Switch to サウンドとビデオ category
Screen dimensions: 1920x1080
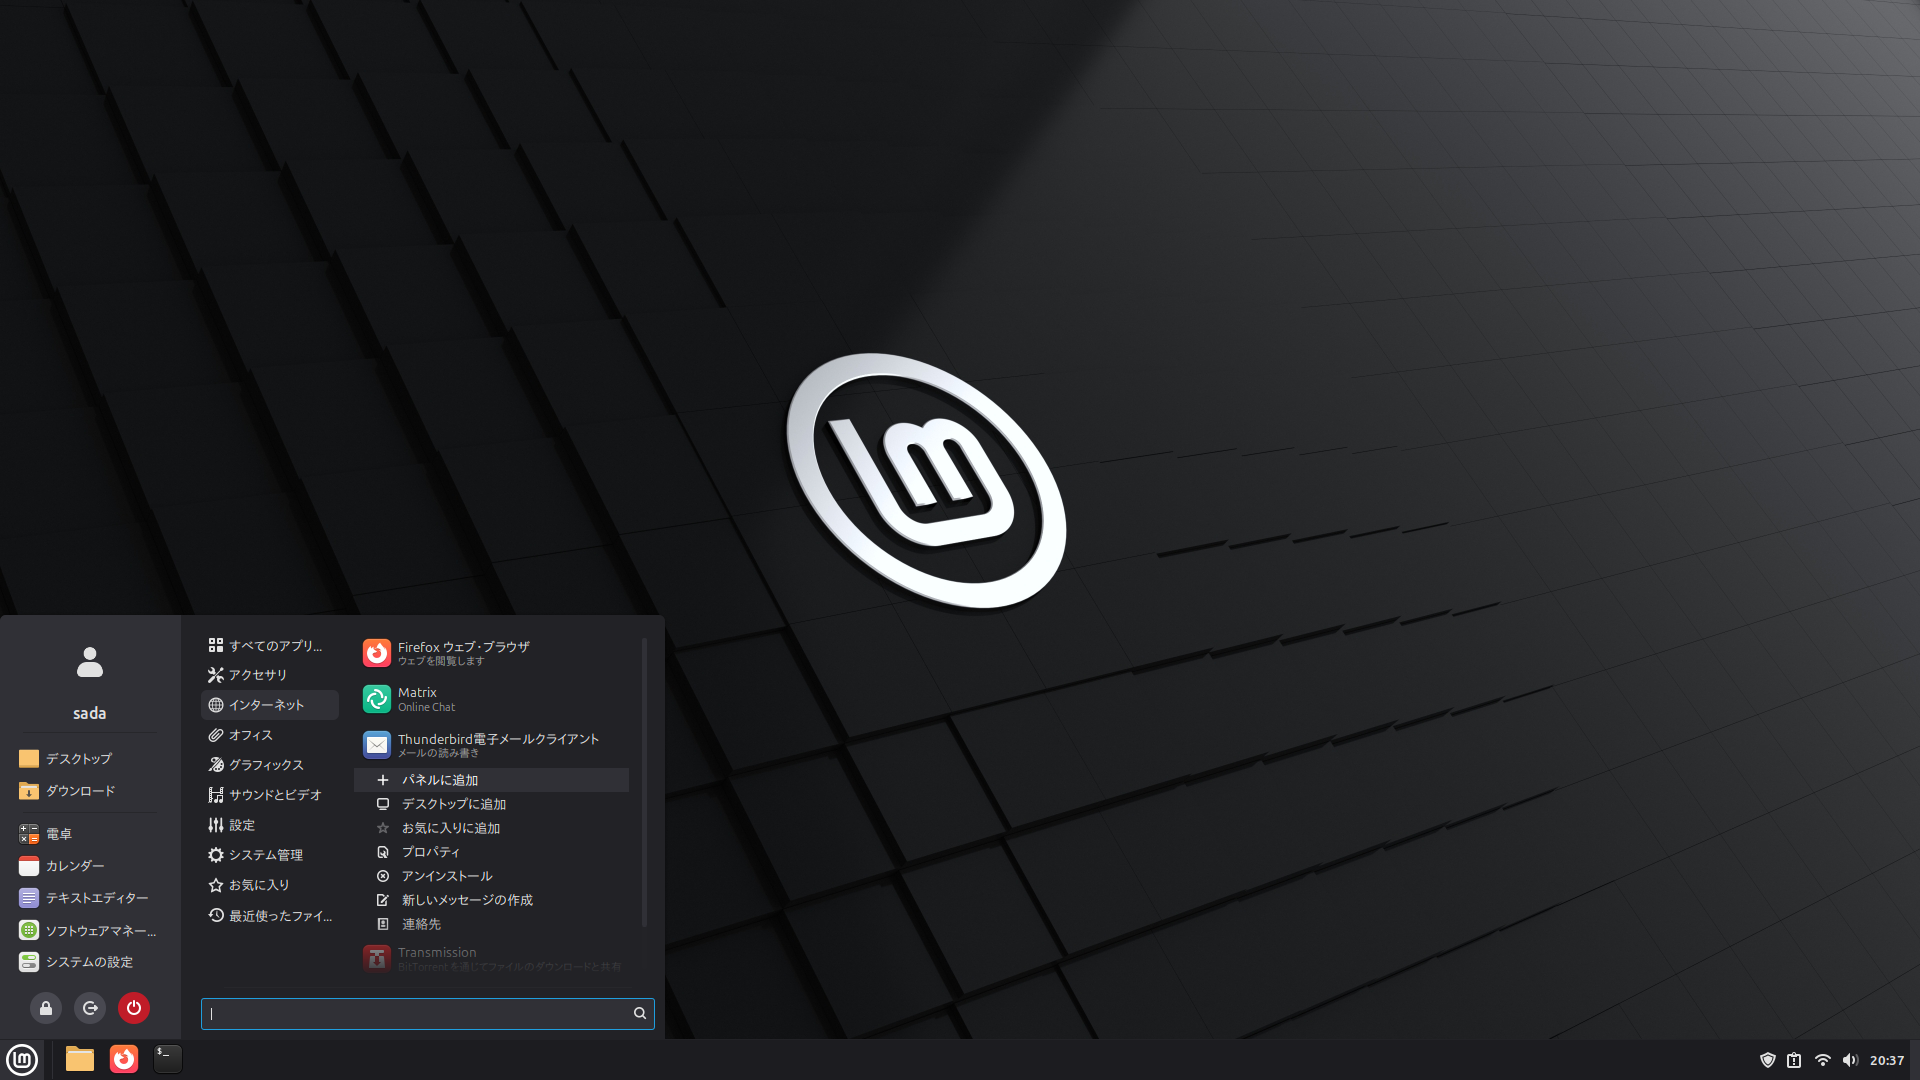pos(275,795)
